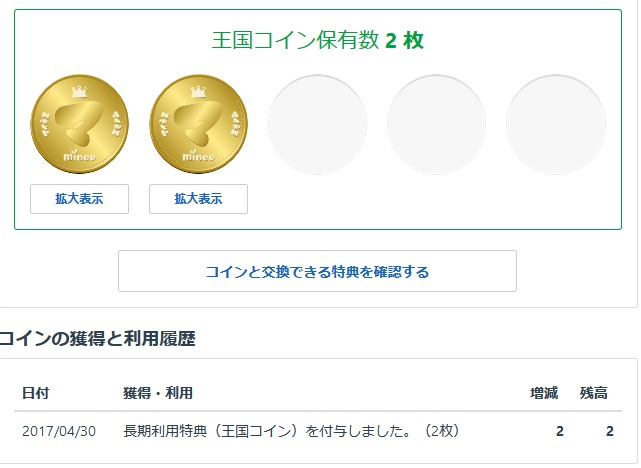Select the fourth empty coin slot

(x=436, y=124)
